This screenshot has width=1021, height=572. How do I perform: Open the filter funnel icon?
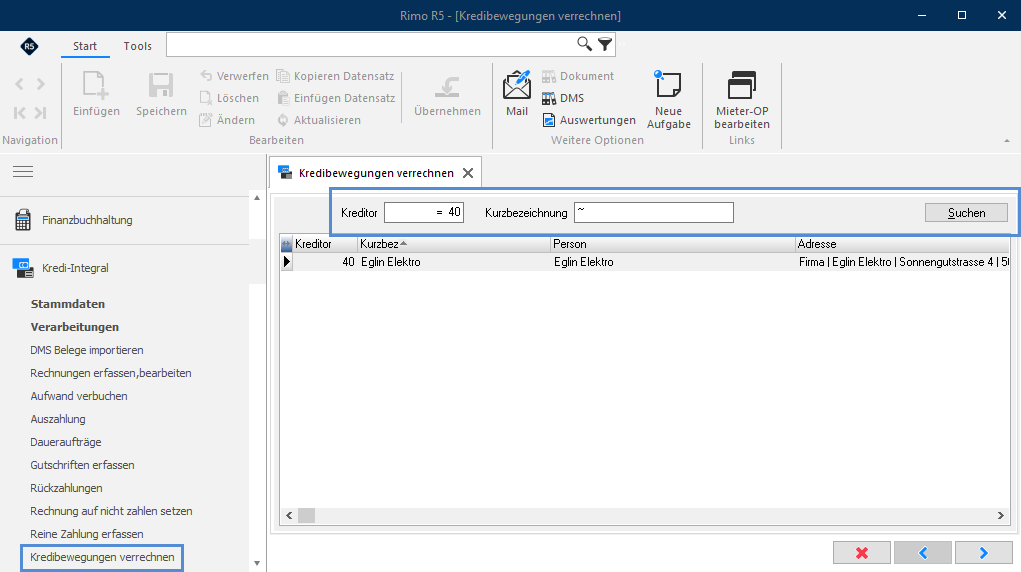tap(605, 44)
